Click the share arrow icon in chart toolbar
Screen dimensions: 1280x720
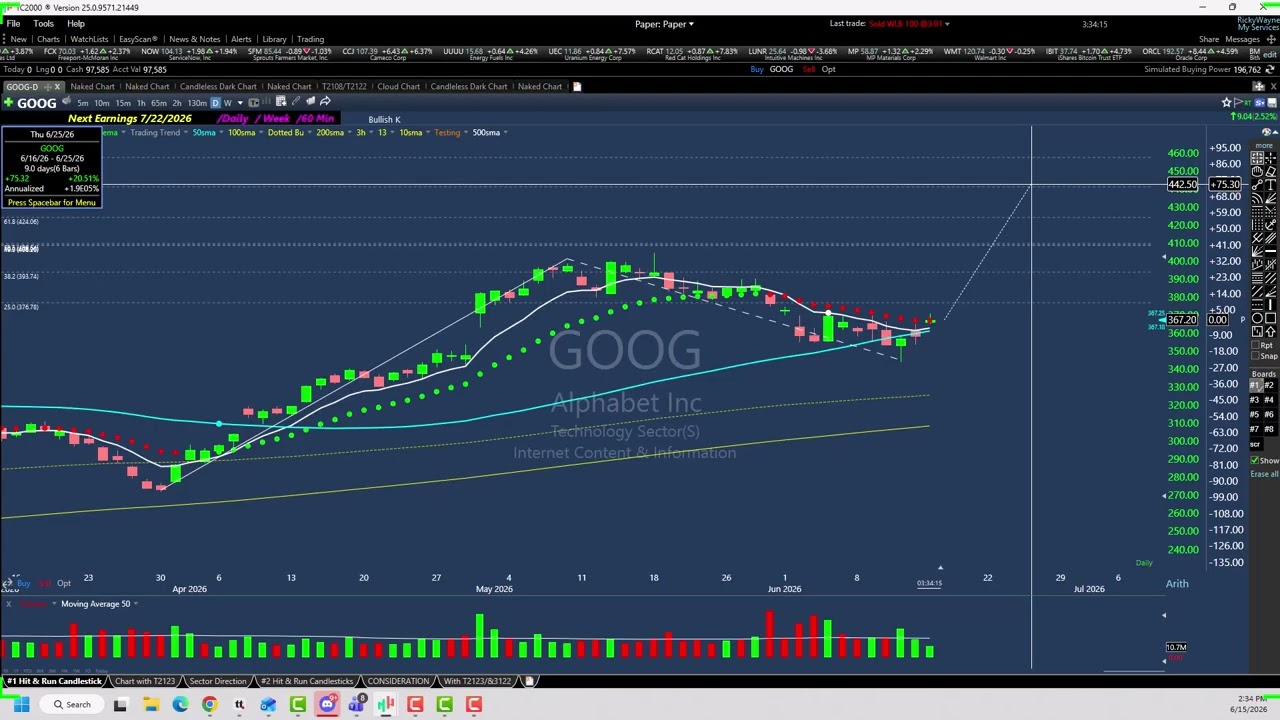tap(325, 101)
